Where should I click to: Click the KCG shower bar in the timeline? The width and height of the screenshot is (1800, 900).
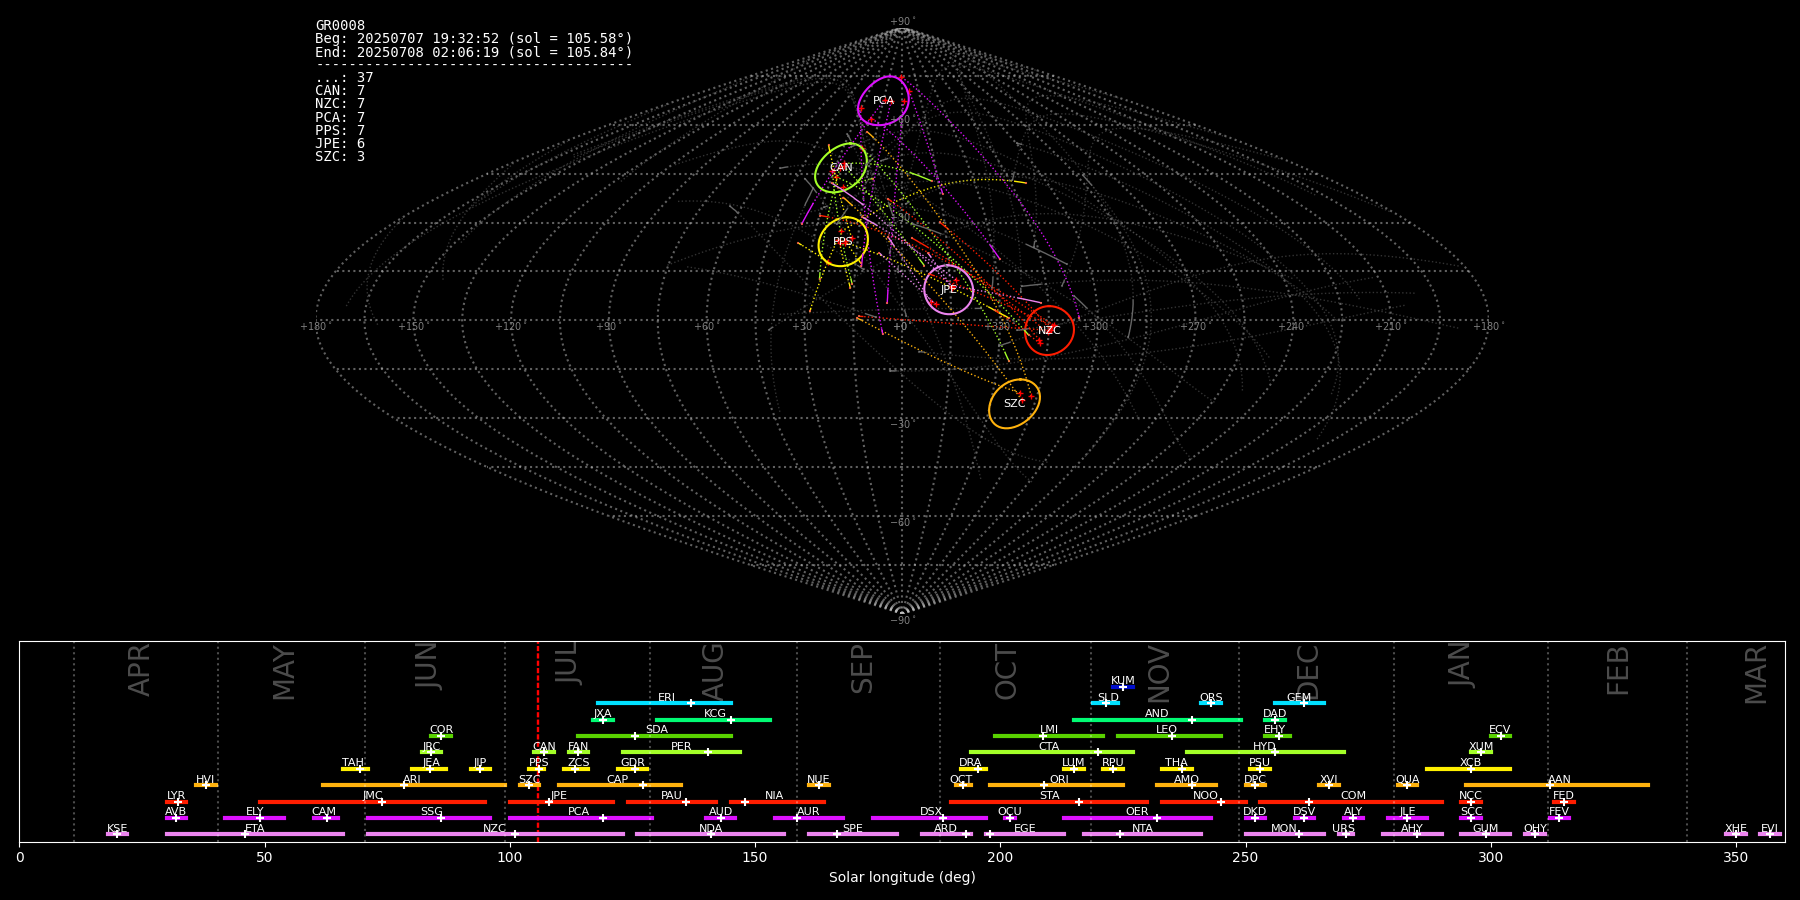713,719
